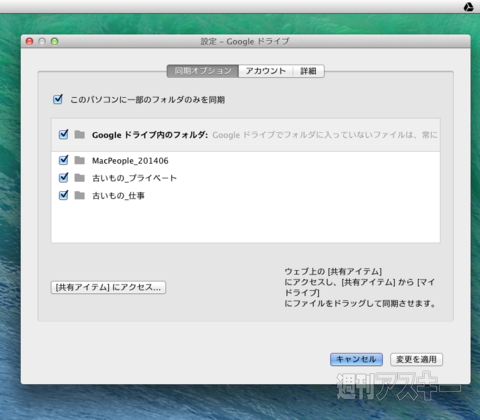Uncheck 古いもの_仕事 folder checkbox
This screenshot has height=420, width=480.
63,195
